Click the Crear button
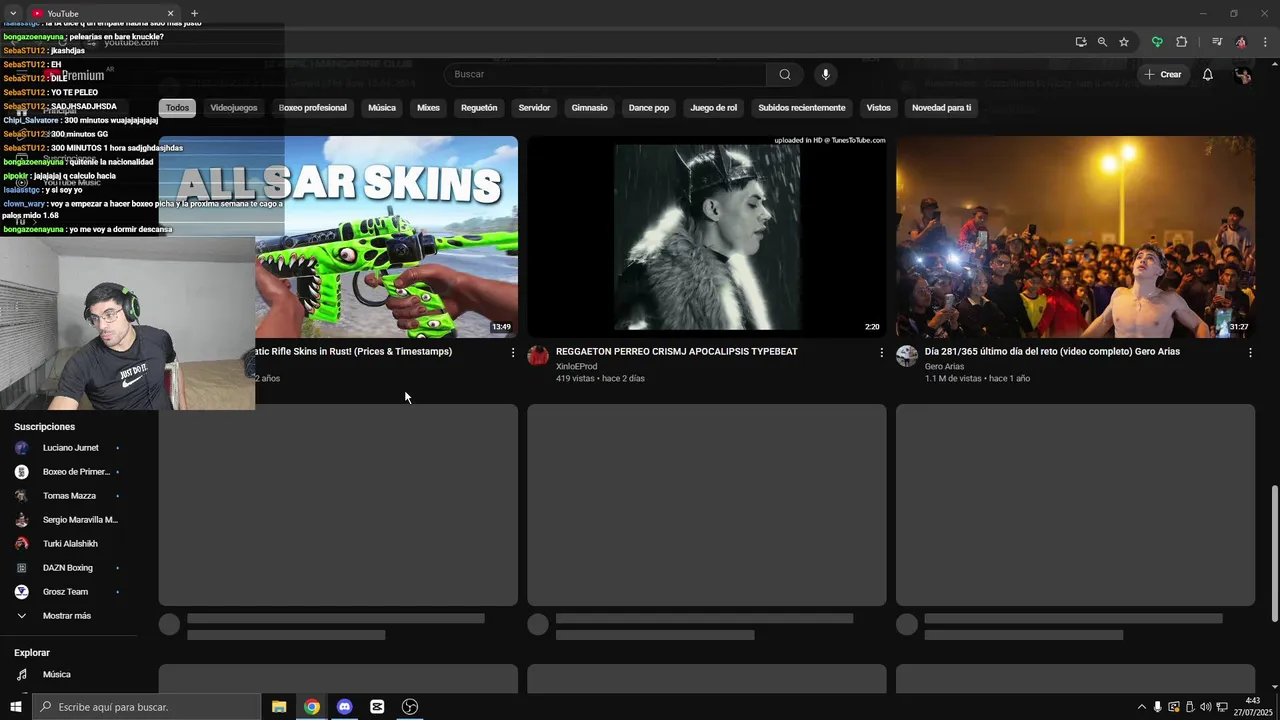This screenshot has width=1280, height=720. [1163, 74]
